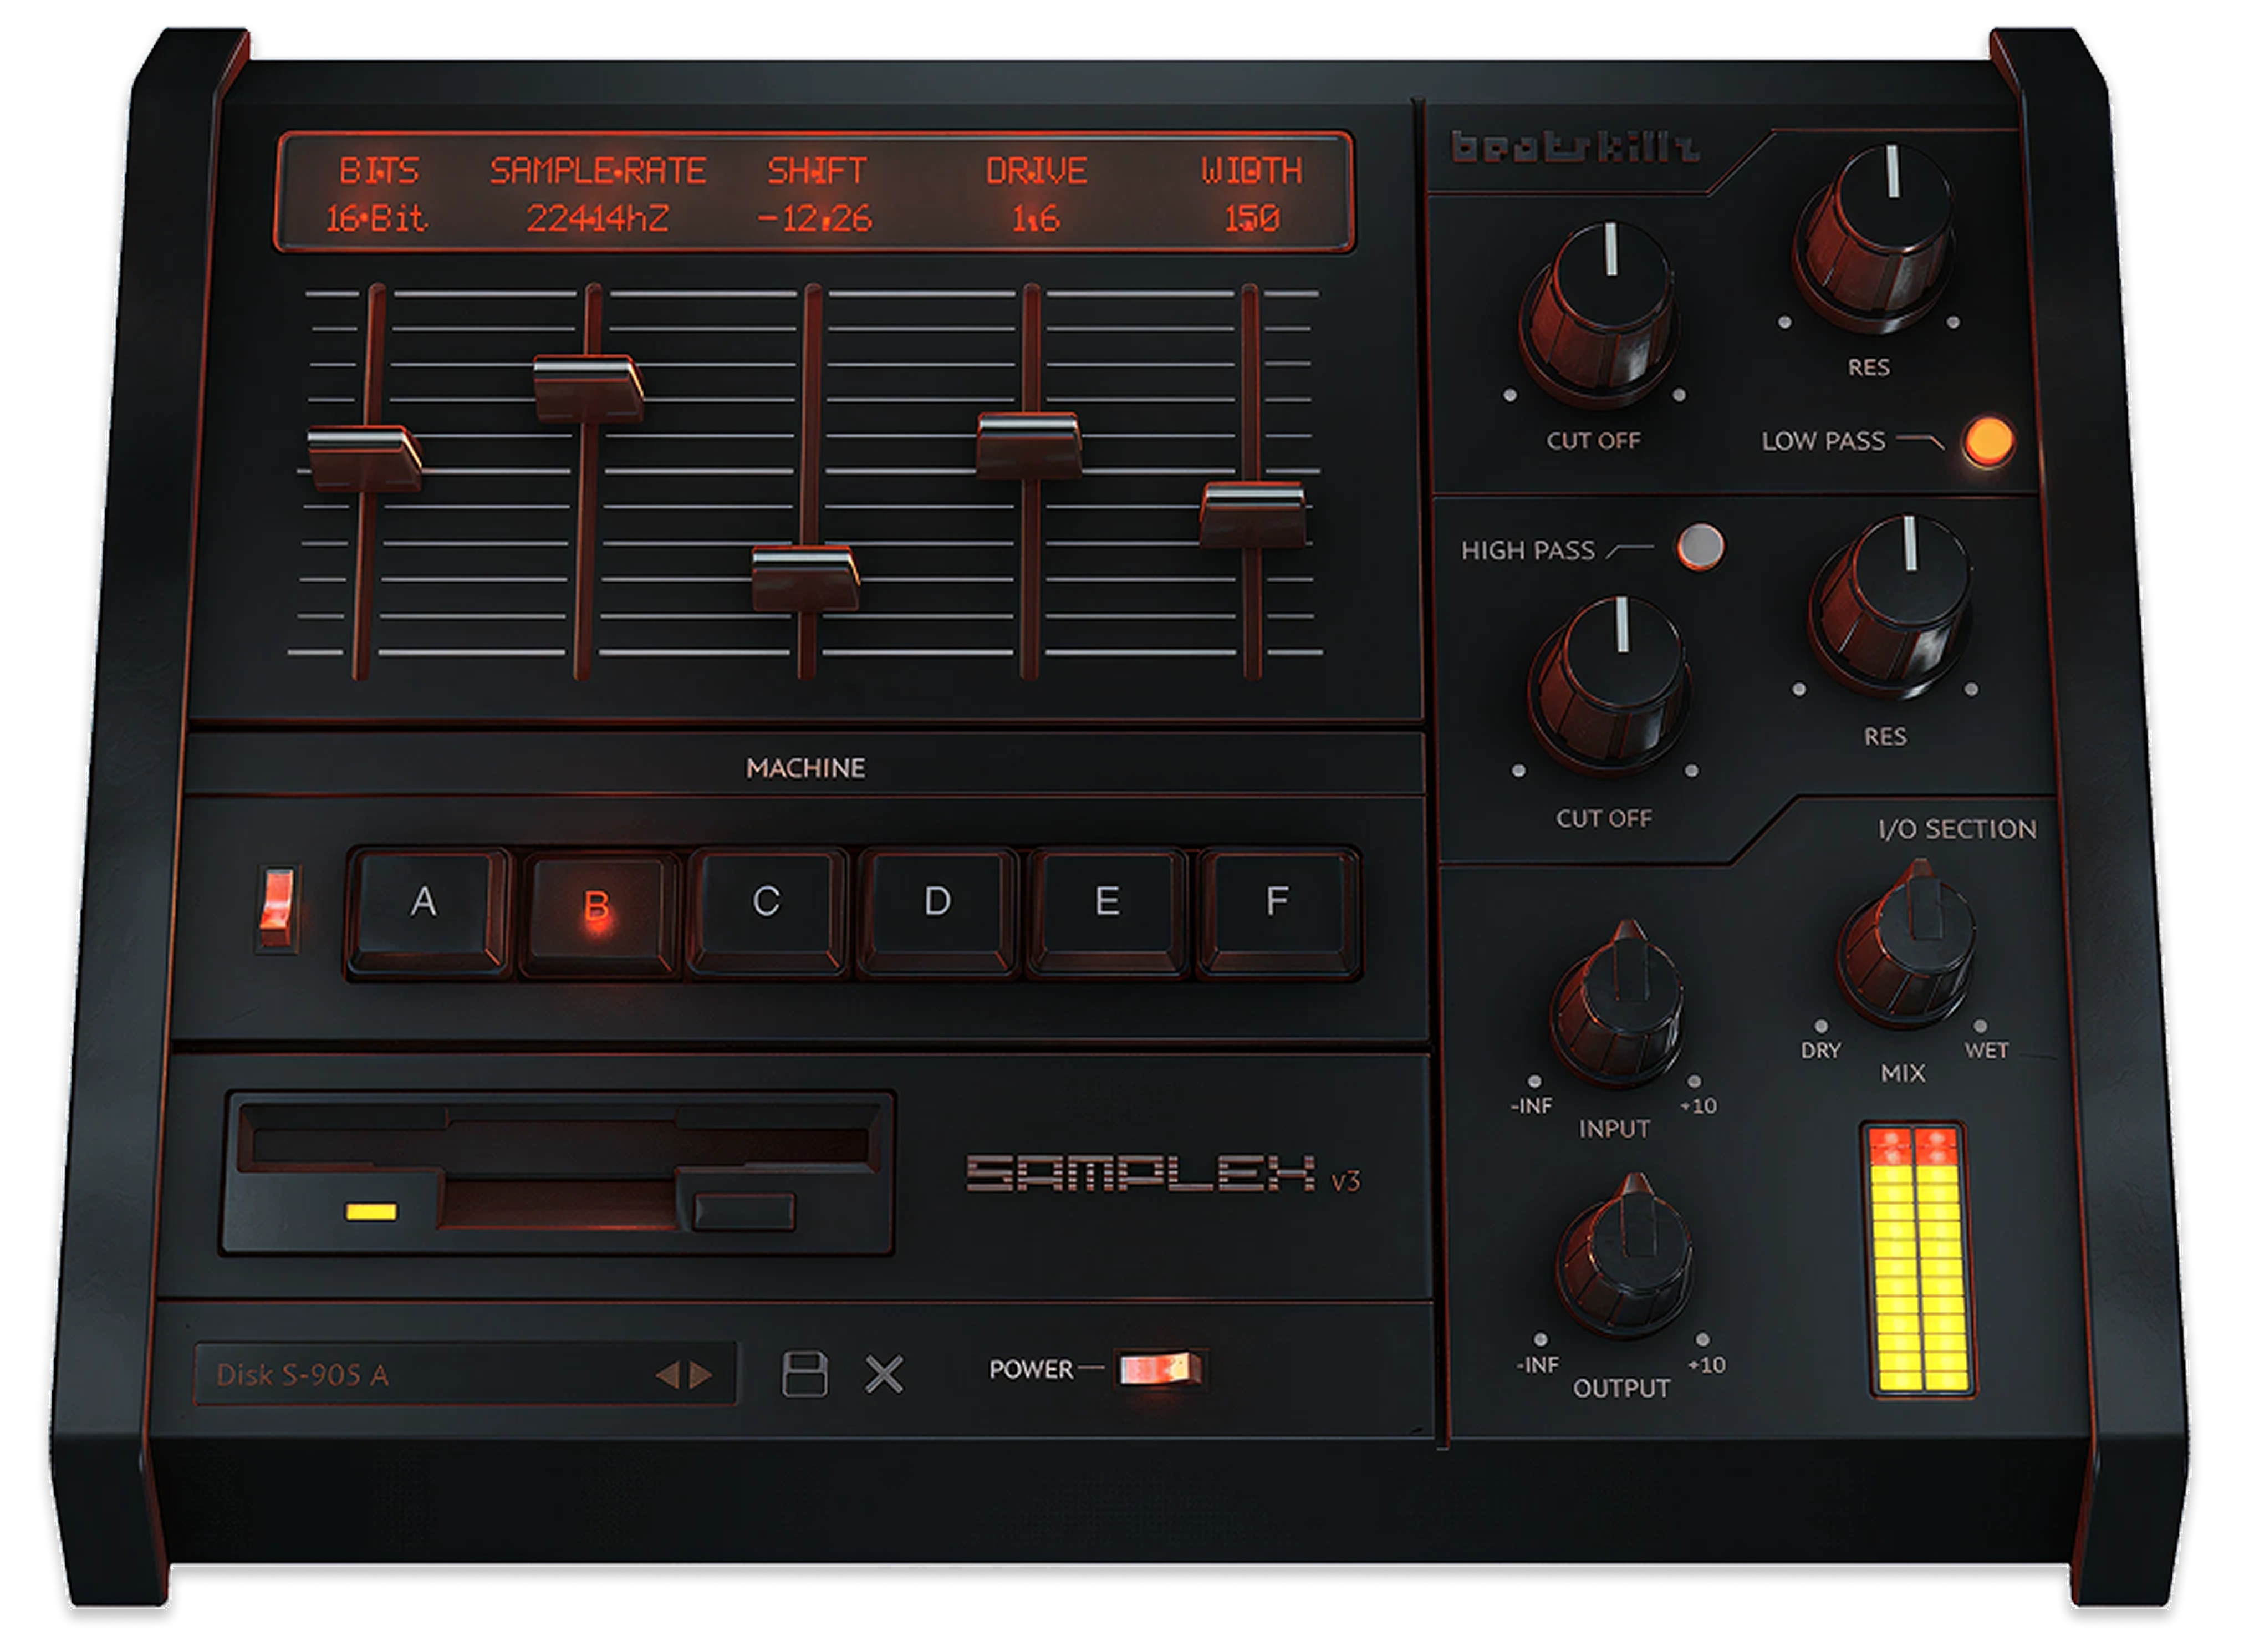Flip the Power switch
Image resolution: width=2244 pixels, height=1652 pixels.
(1159, 1368)
